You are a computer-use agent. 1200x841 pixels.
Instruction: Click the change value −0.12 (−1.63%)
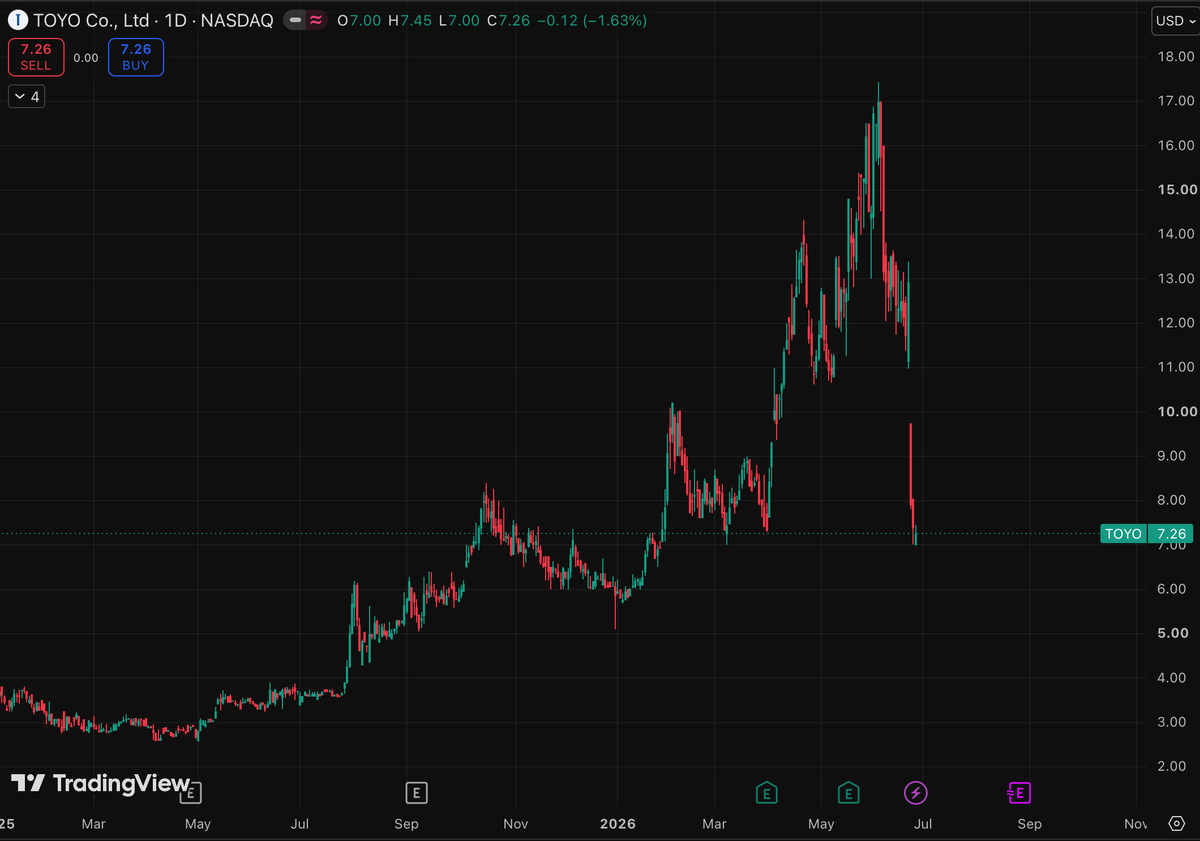(x=592, y=20)
